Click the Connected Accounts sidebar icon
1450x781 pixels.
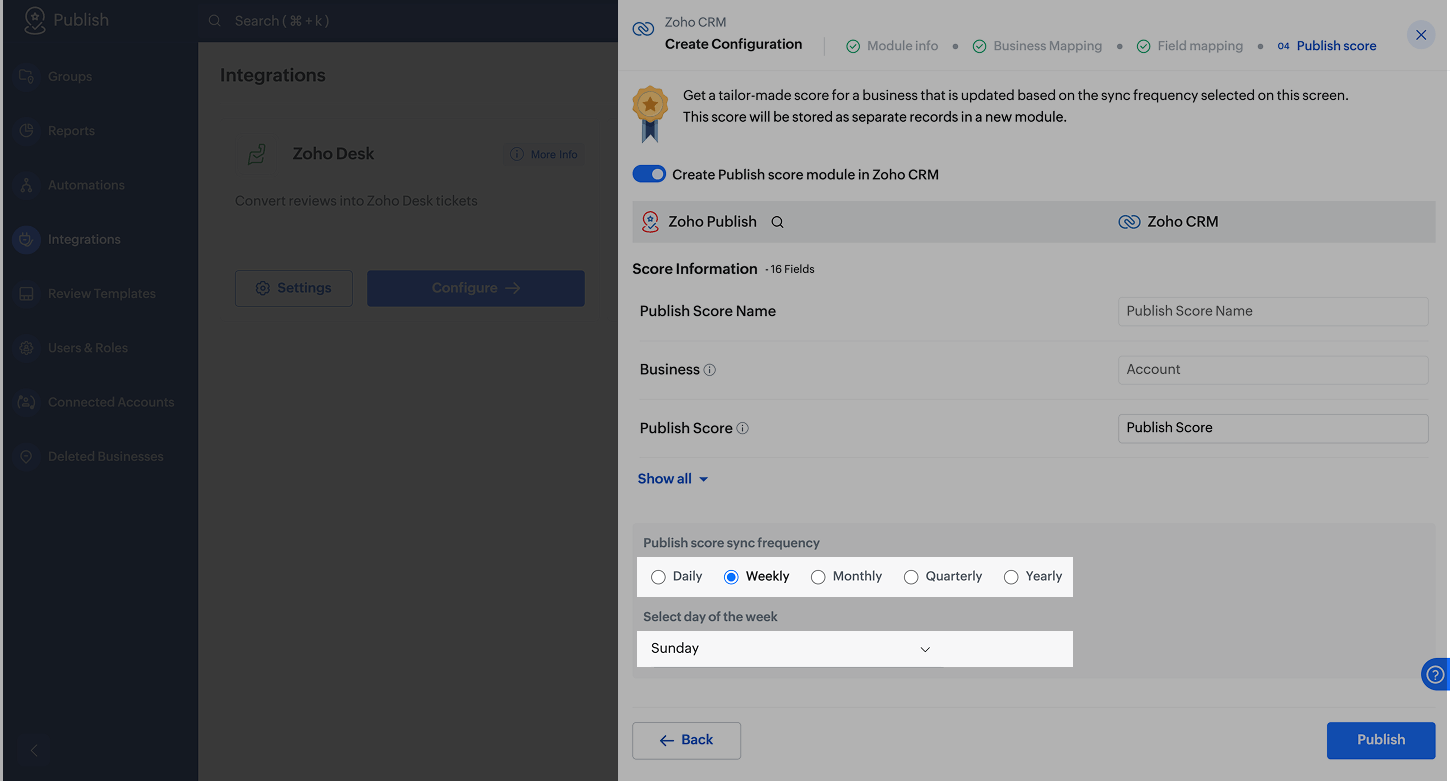[26, 402]
